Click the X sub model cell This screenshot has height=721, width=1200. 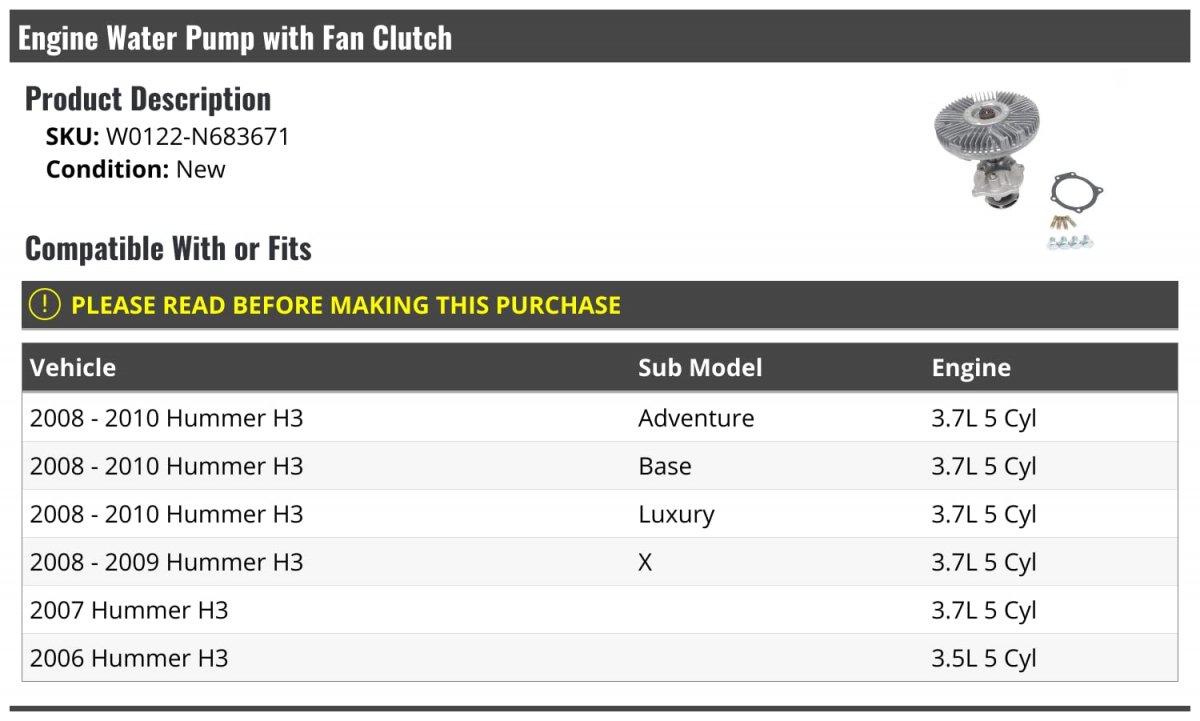tap(645, 562)
